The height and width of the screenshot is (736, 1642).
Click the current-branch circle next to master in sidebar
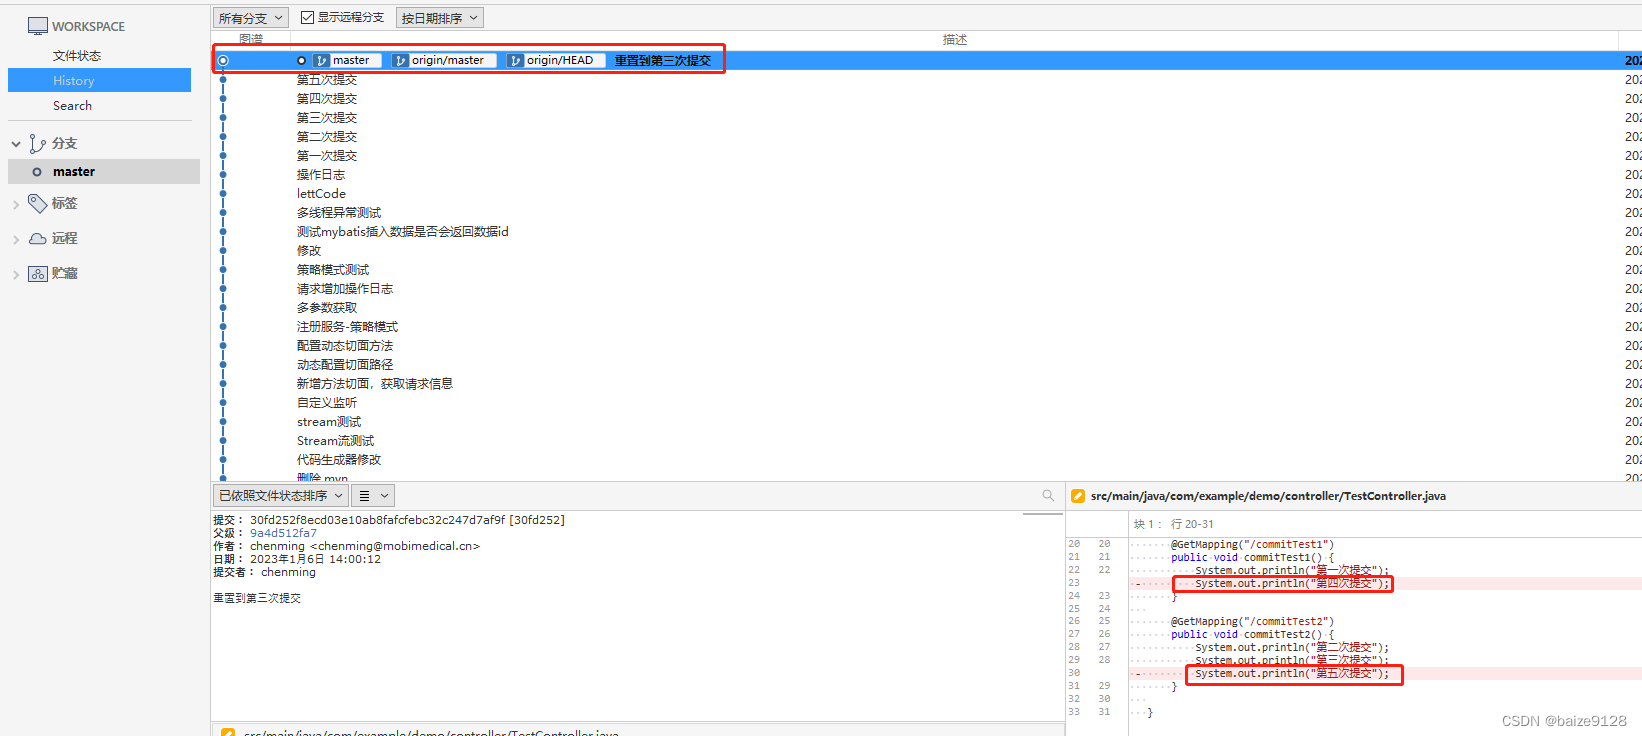point(37,172)
